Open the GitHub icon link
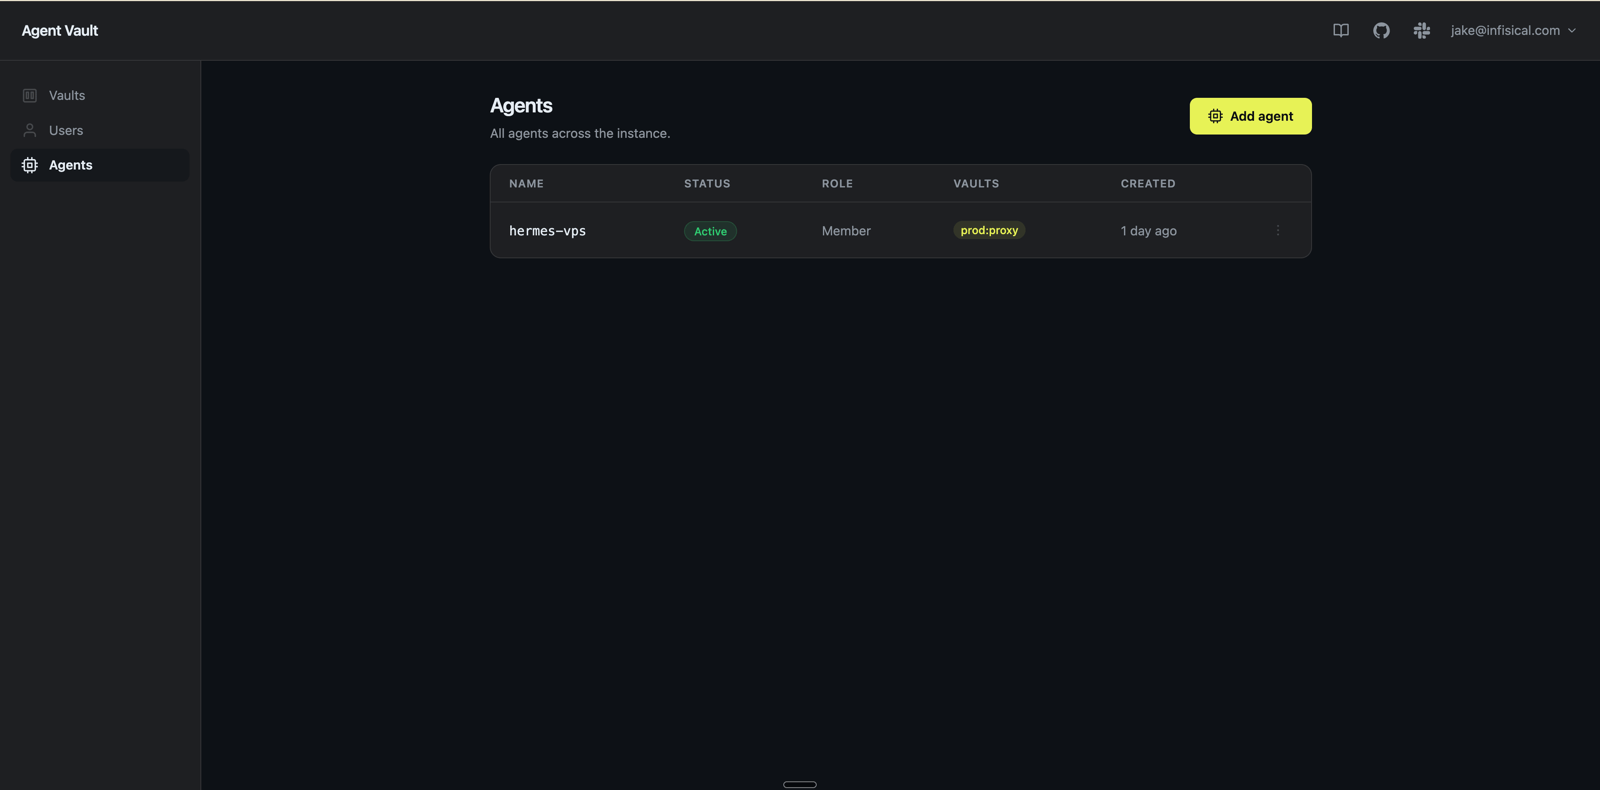The image size is (1600, 790). [1381, 31]
